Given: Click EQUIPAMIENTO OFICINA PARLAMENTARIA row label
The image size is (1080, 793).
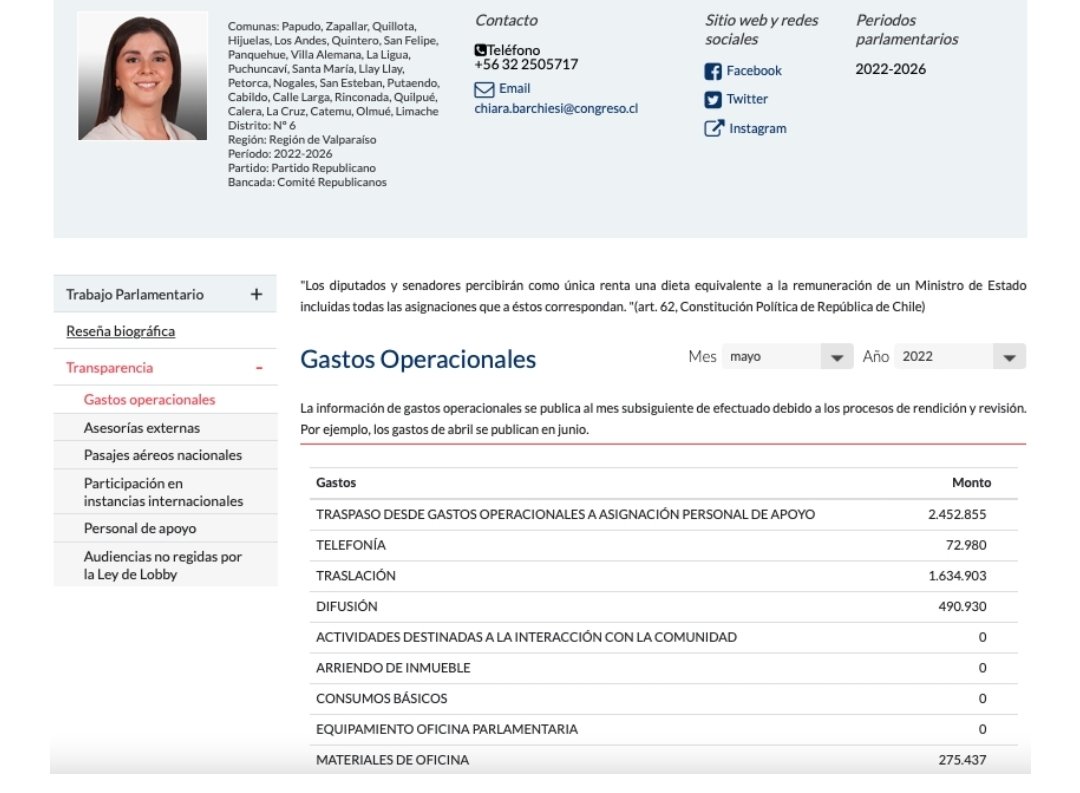Looking at the screenshot, I should [447, 729].
